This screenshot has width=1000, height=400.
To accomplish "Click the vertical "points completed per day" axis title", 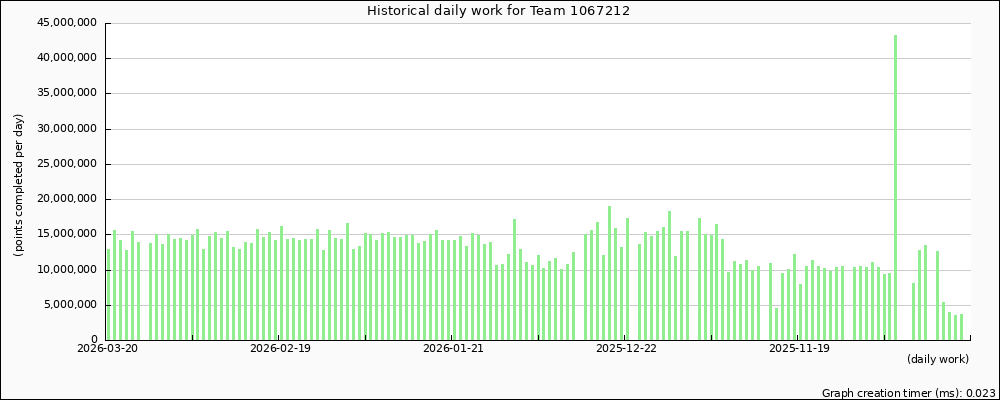I will pyautogui.click(x=19, y=184).
